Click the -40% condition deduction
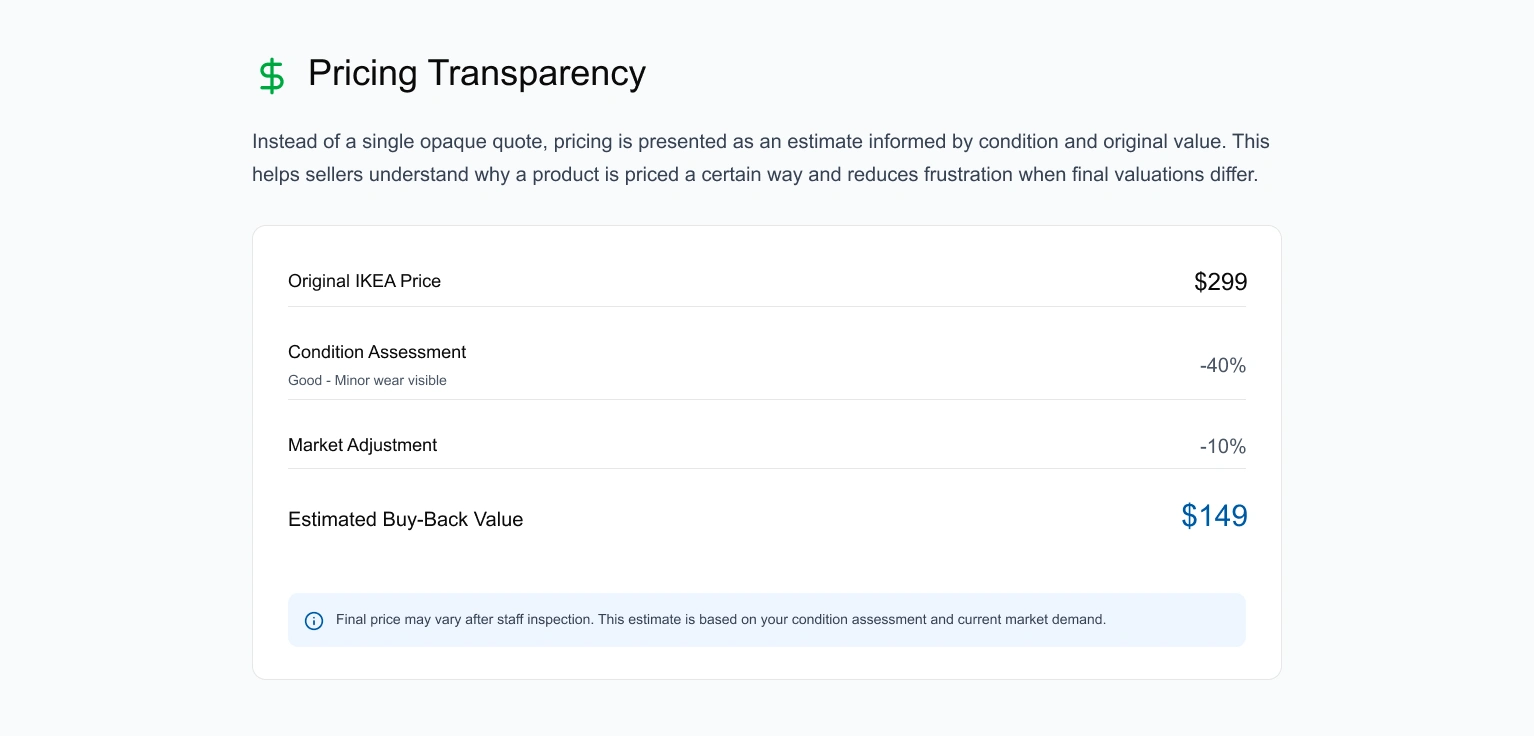The image size is (1534, 736). [1223, 366]
